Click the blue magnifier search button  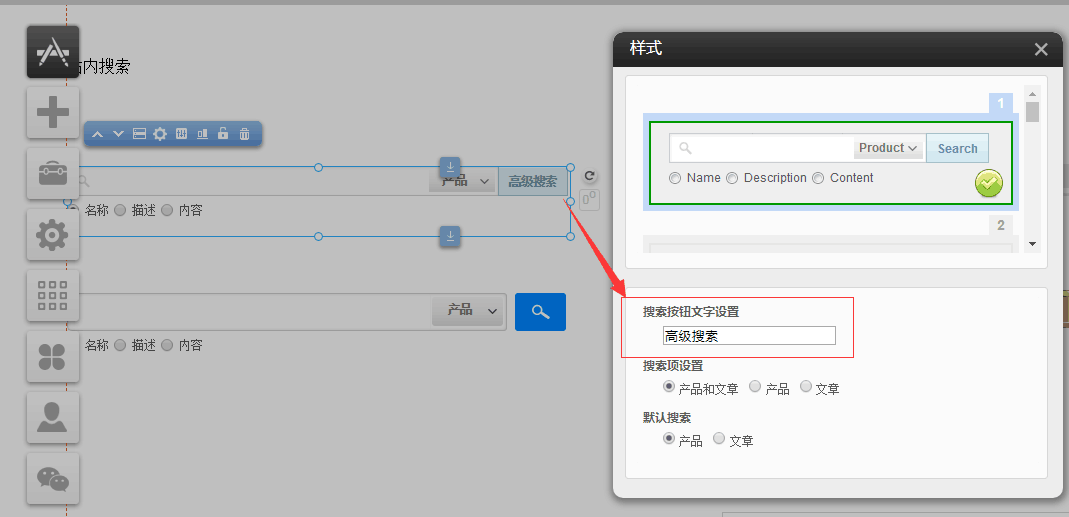[540, 312]
